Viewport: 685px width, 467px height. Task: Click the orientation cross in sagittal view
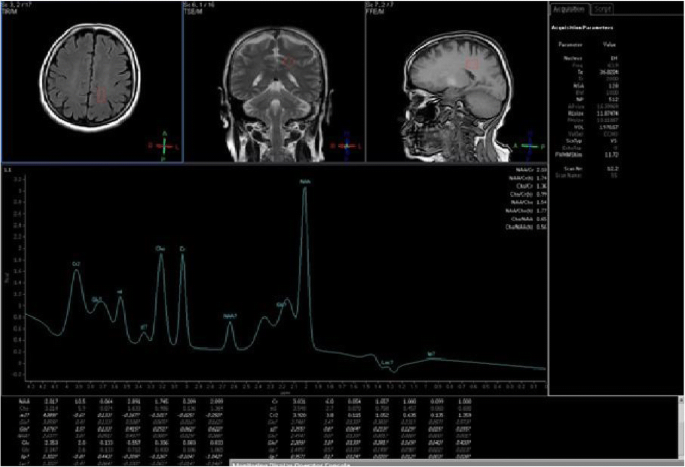click(529, 146)
